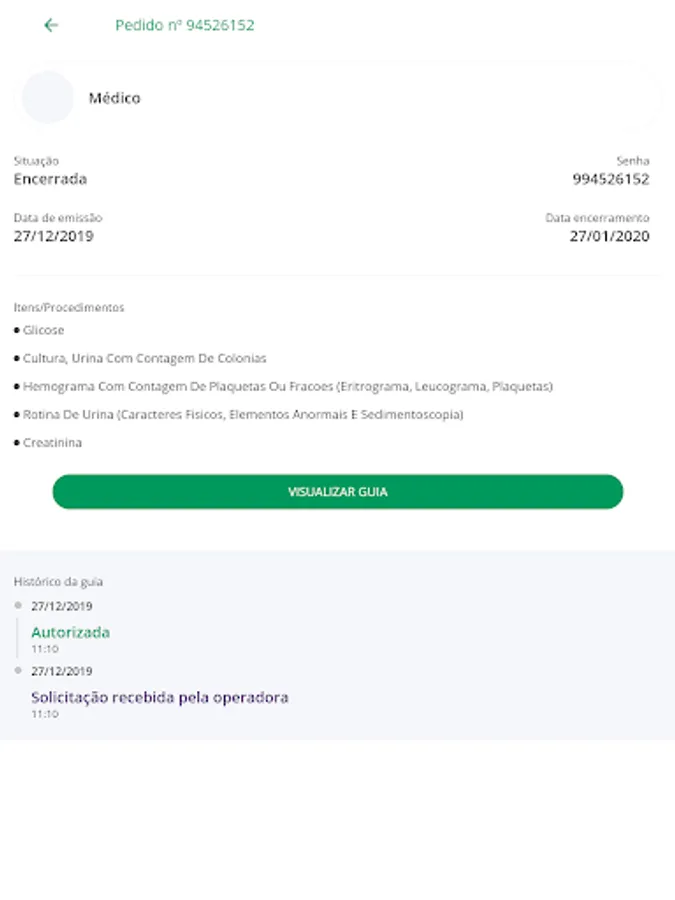Select the Hemograma Com Contagem De Plaquetas item
The width and height of the screenshot is (675, 900).
[x=288, y=386]
